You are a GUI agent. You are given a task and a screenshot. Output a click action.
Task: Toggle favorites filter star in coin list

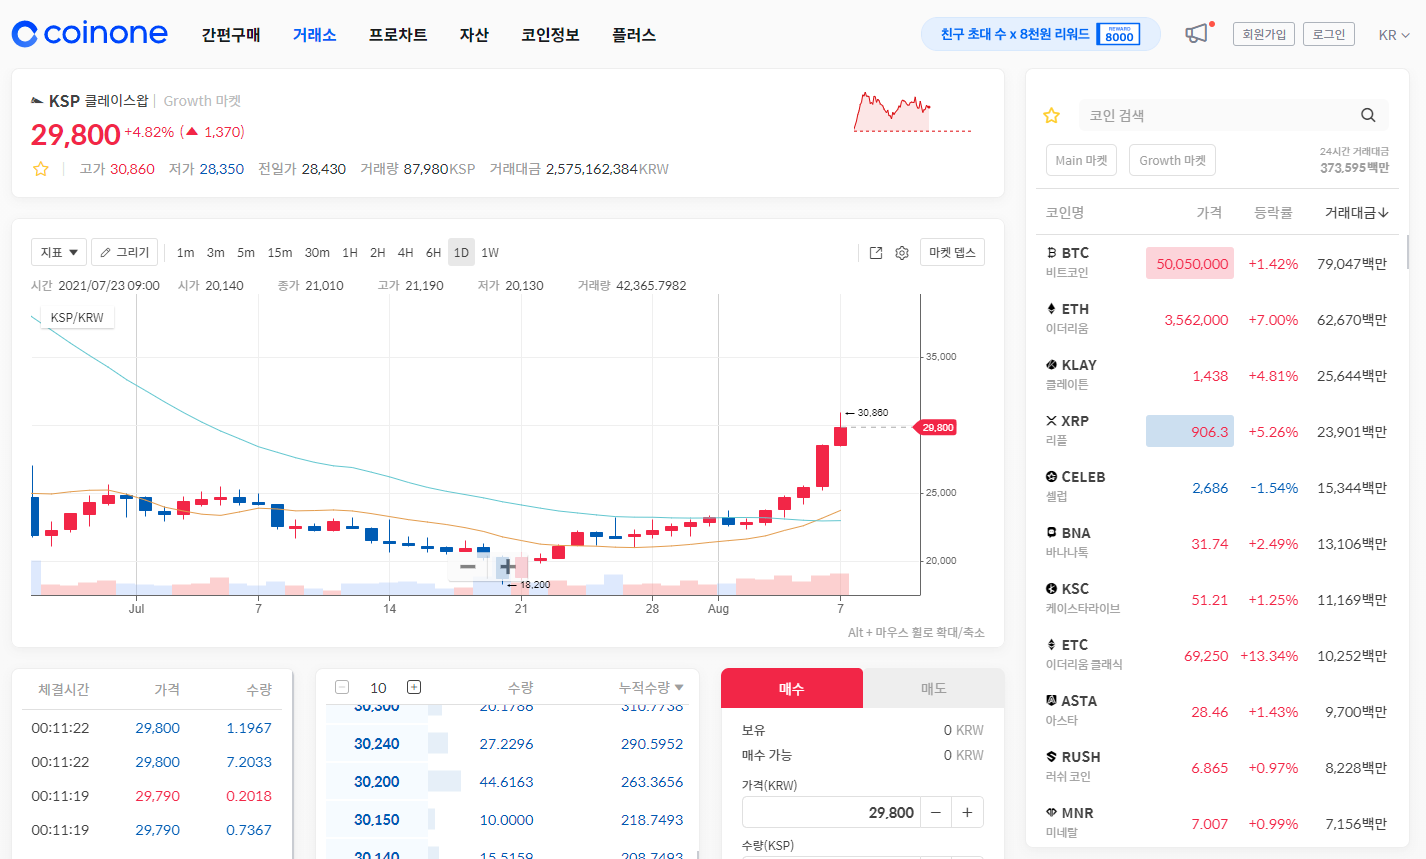point(1051,116)
